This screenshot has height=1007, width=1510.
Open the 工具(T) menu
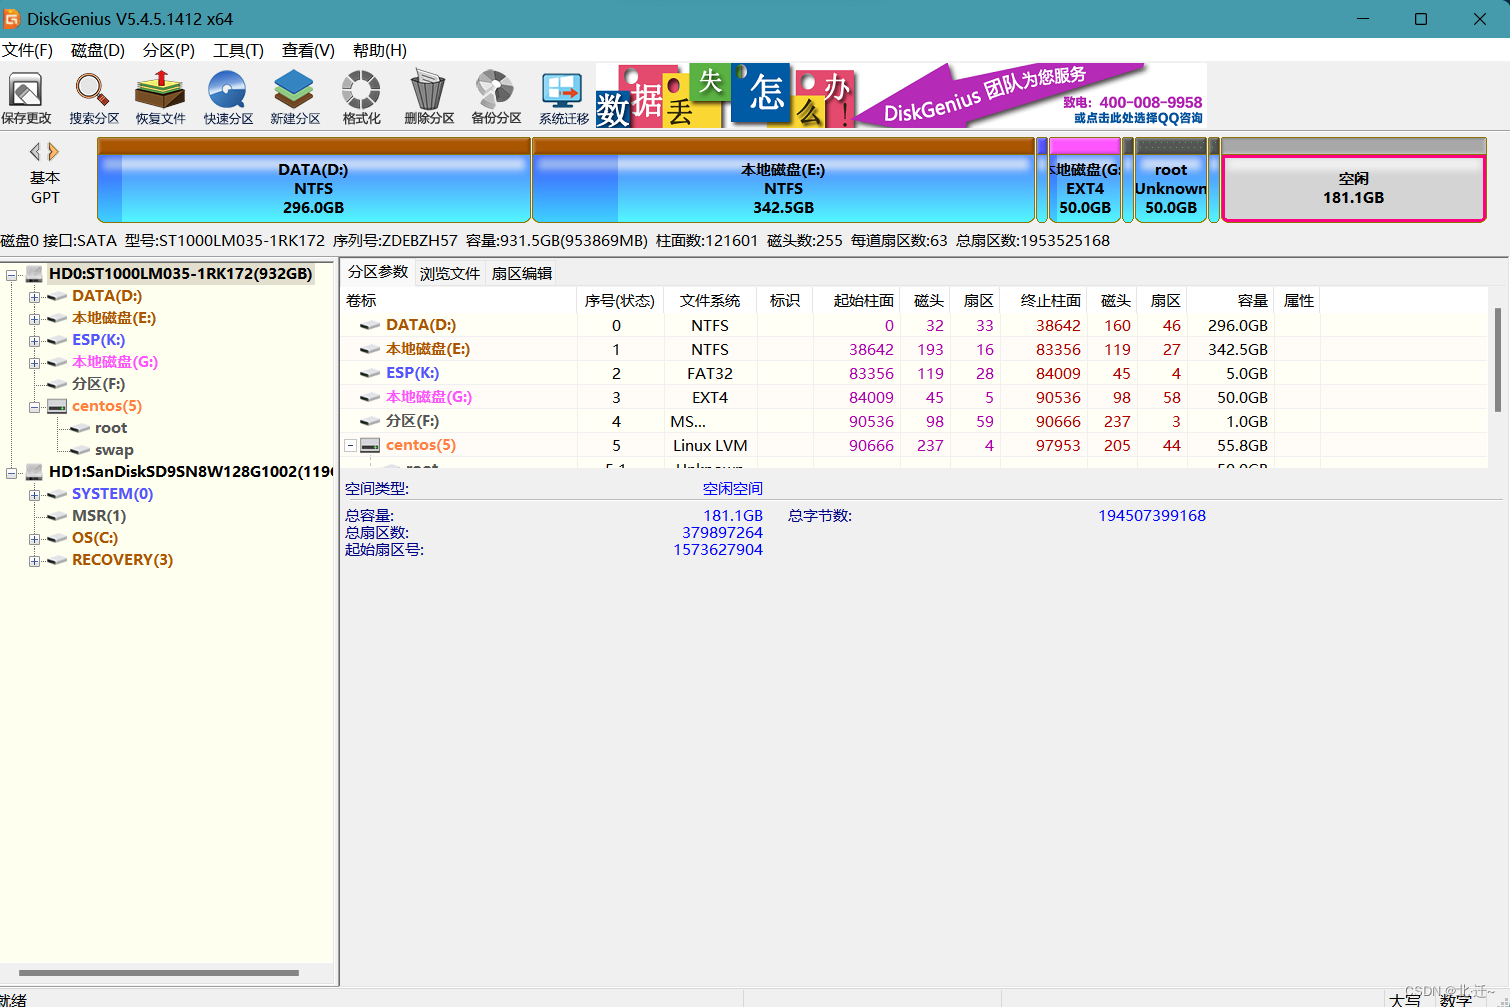[x=237, y=50]
